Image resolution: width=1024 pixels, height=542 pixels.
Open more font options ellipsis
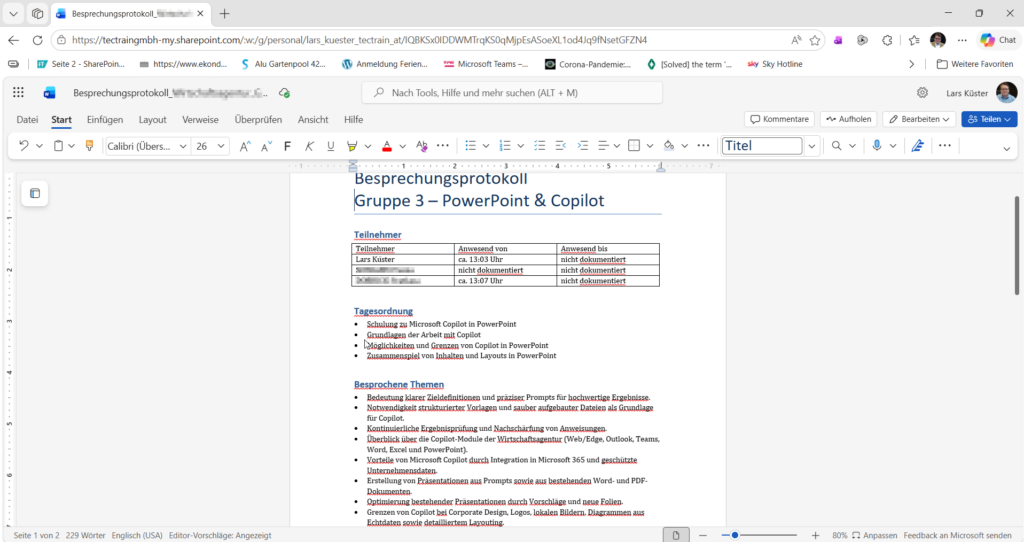tap(443, 146)
